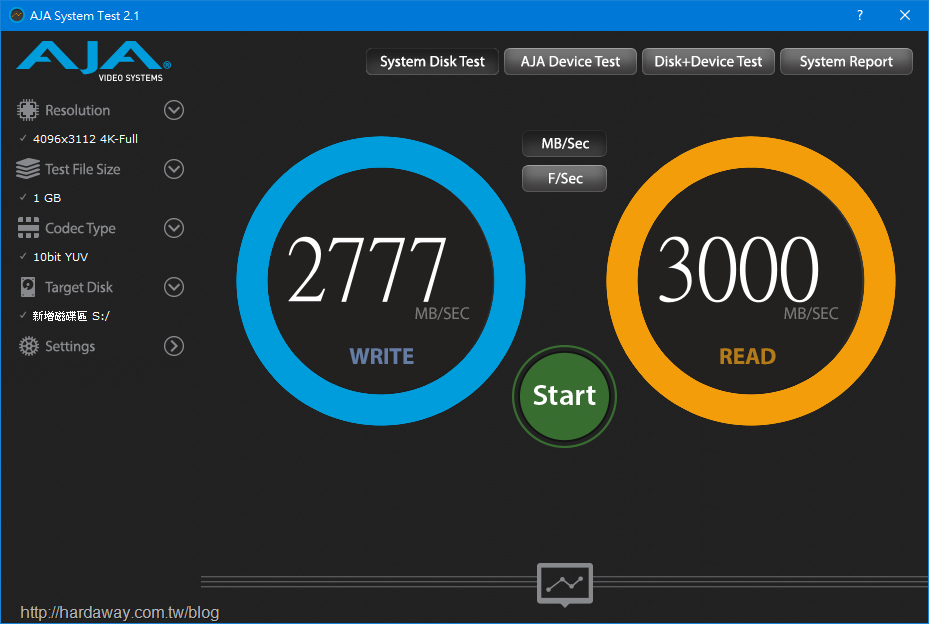Click the Resolution chip icon
Screen dimensions: 929x624
point(28,110)
